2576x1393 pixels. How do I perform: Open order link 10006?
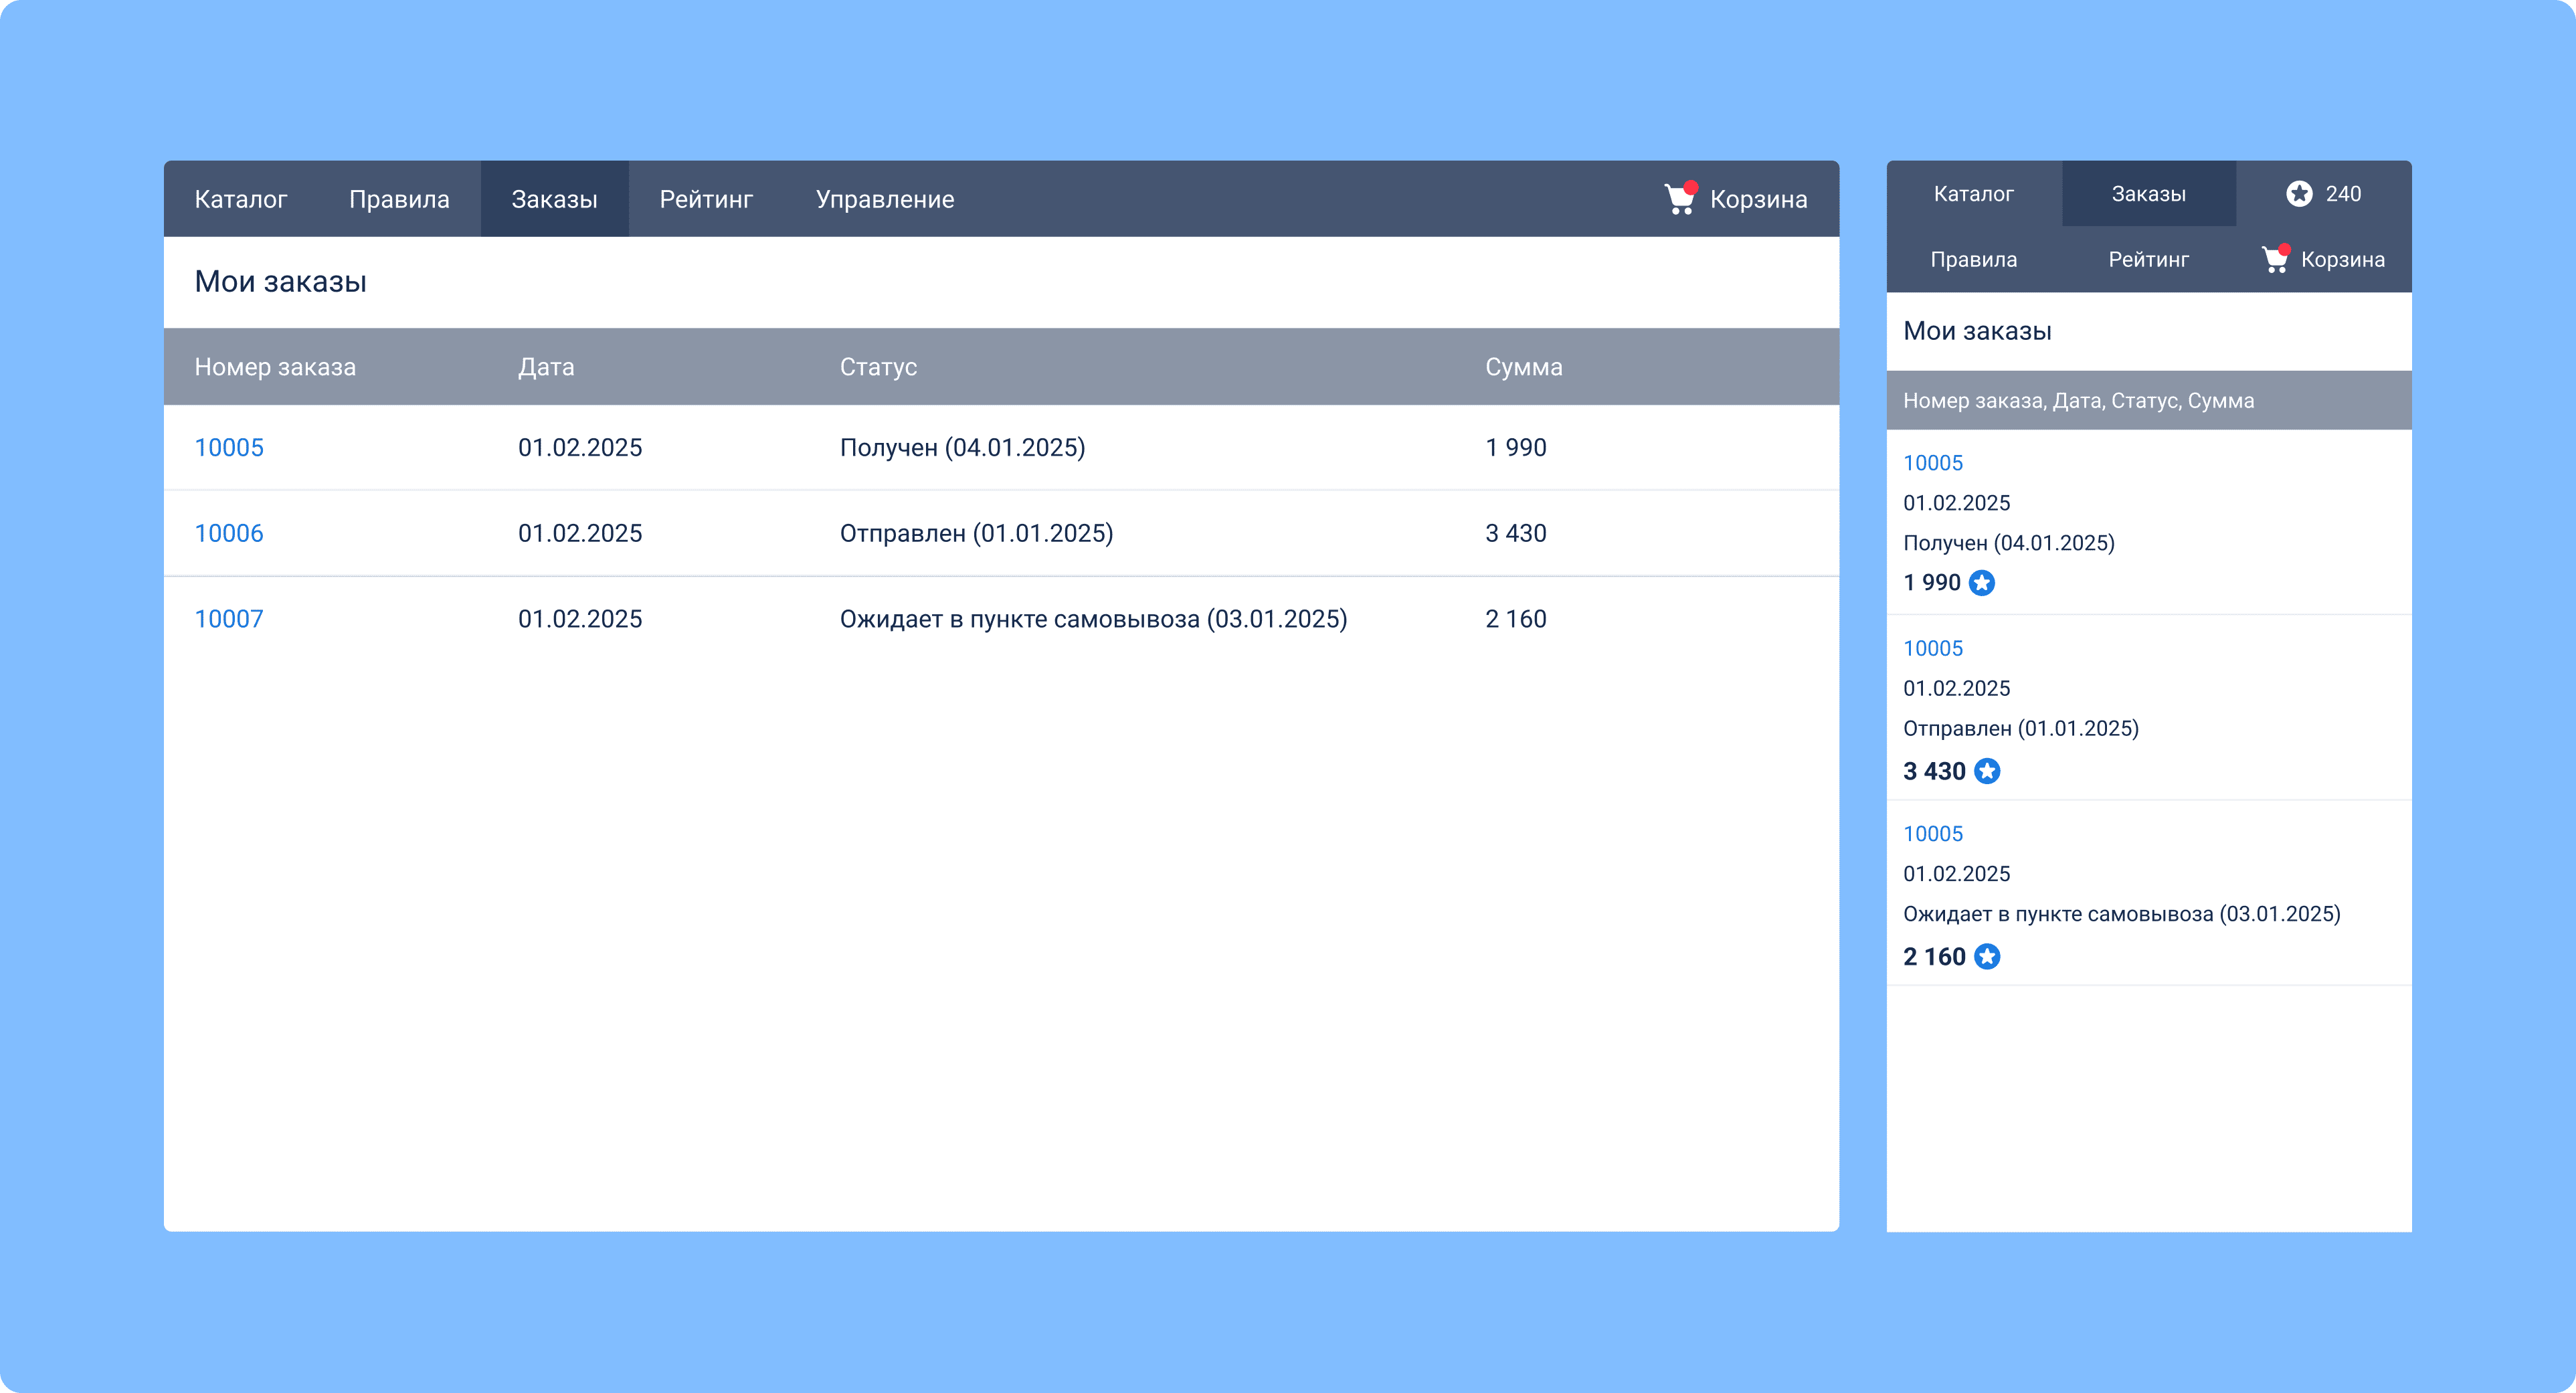pyautogui.click(x=229, y=533)
